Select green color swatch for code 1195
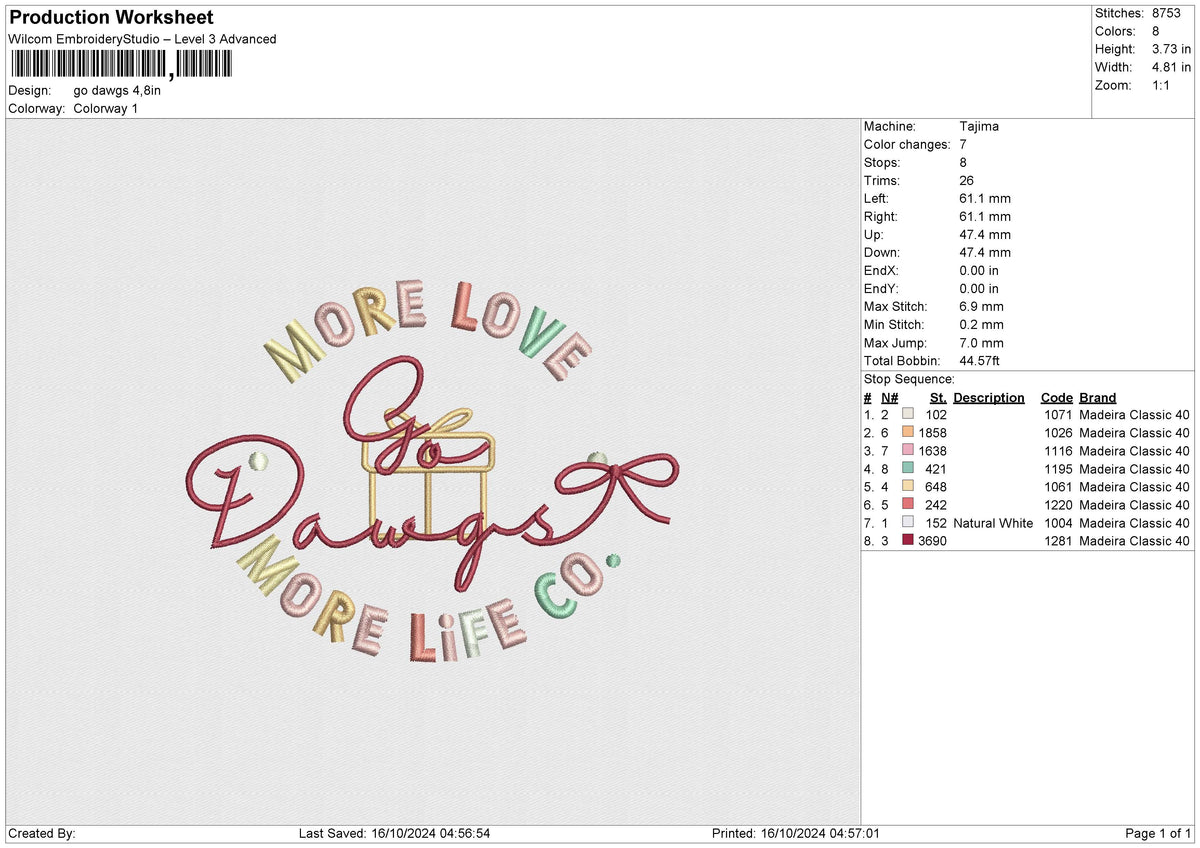The image size is (1200, 848). pyautogui.click(x=908, y=469)
